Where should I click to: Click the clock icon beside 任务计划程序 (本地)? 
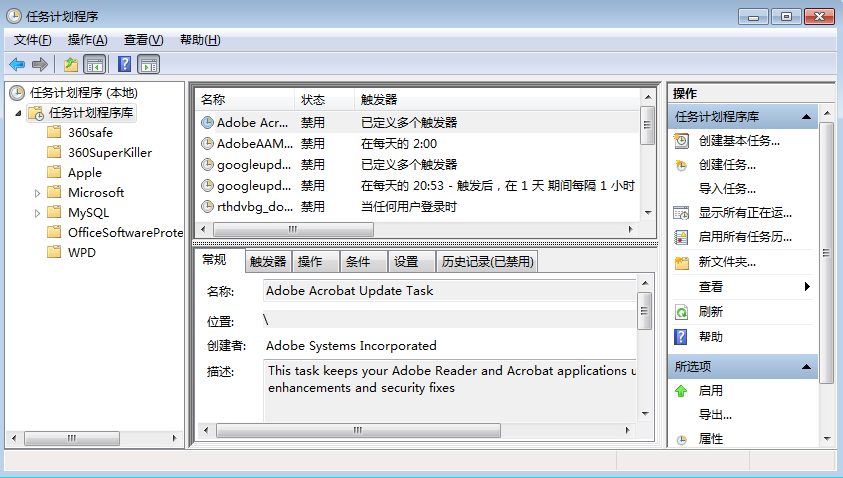pos(17,93)
